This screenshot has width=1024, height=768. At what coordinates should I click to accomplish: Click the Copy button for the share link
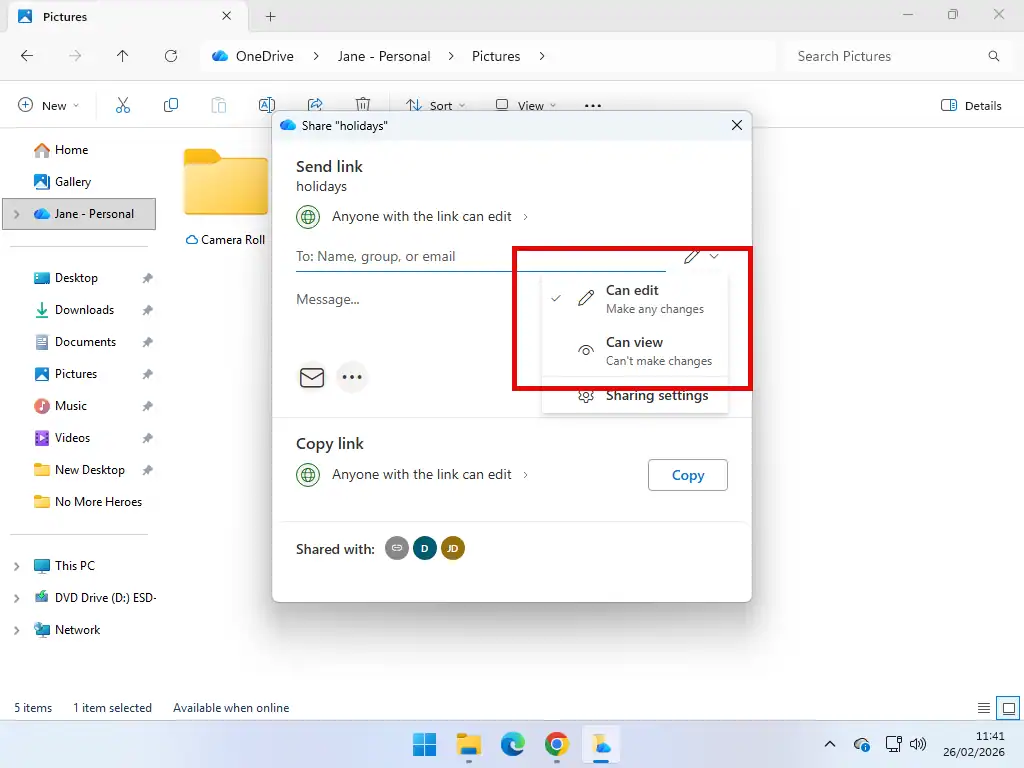tap(687, 475)
